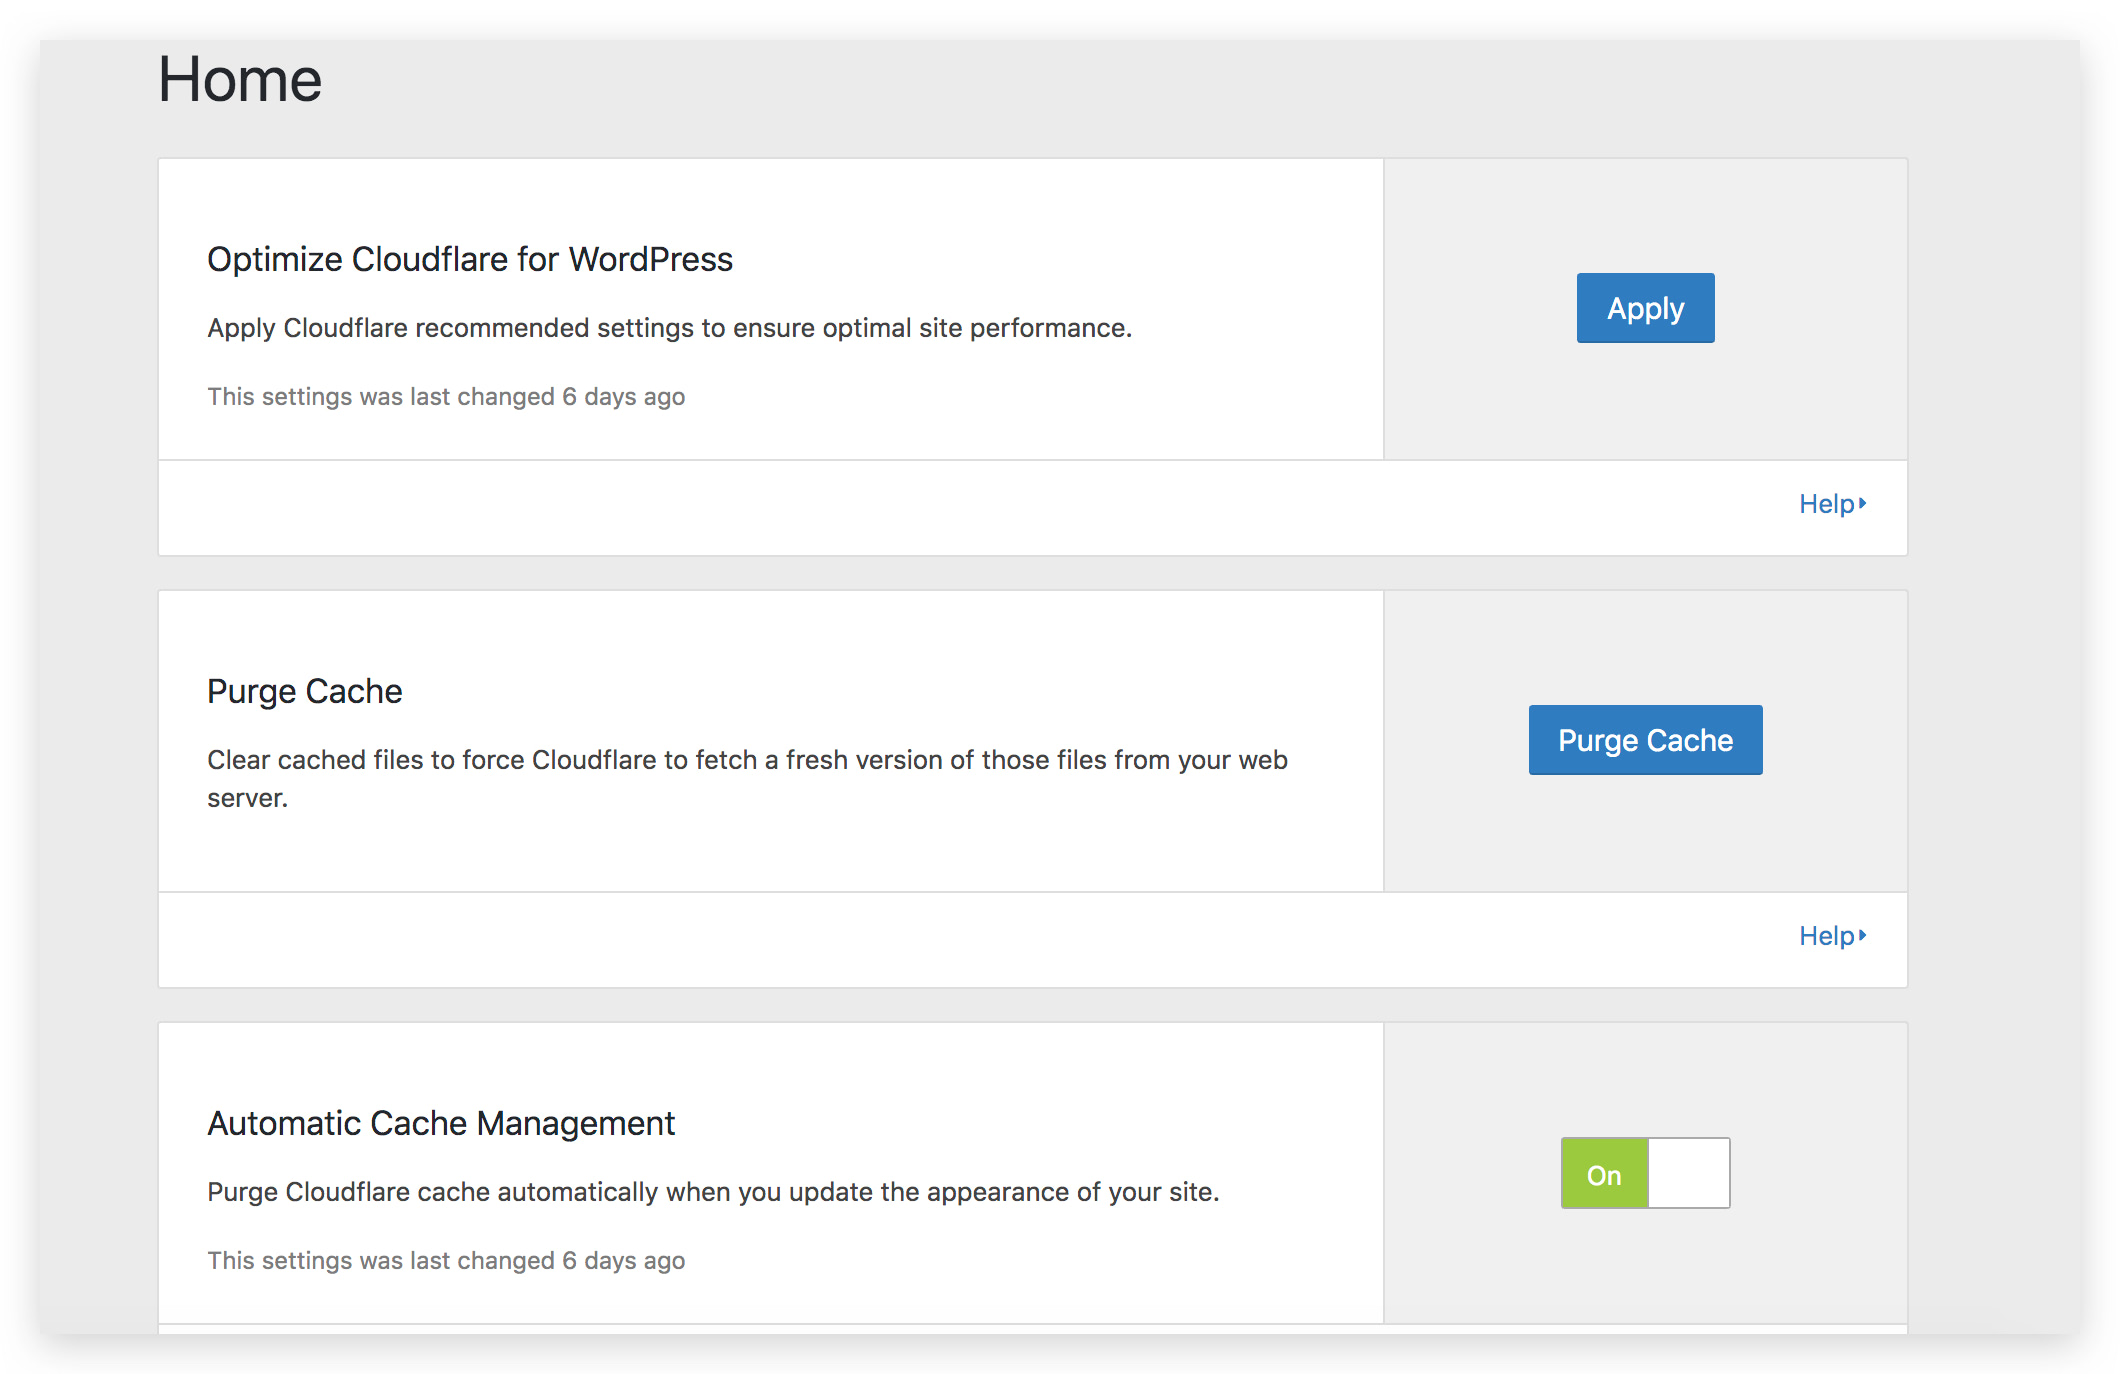2120x1374 pixels.
Task: Click the green On side of the toggle
Action: 1604,1174
